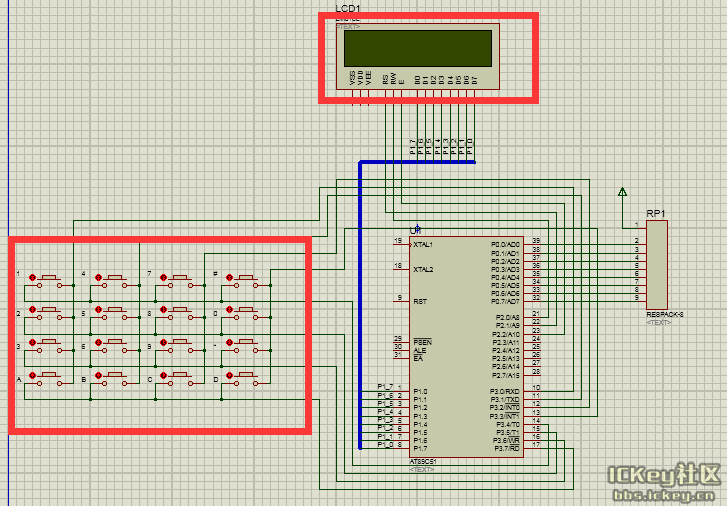Click the P0.7/AD7 pin label
Screen dimensions: 727x506
click(505, 301)
